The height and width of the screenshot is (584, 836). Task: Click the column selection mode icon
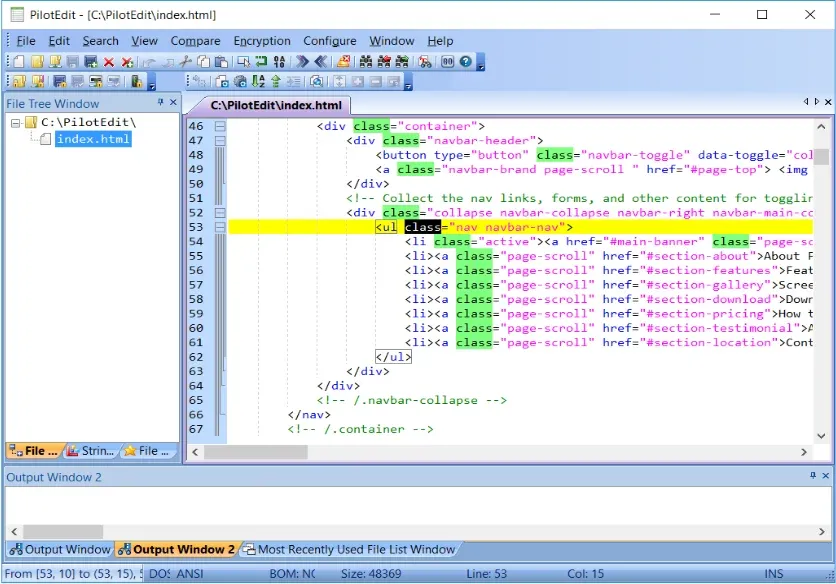tap(243, 62)
